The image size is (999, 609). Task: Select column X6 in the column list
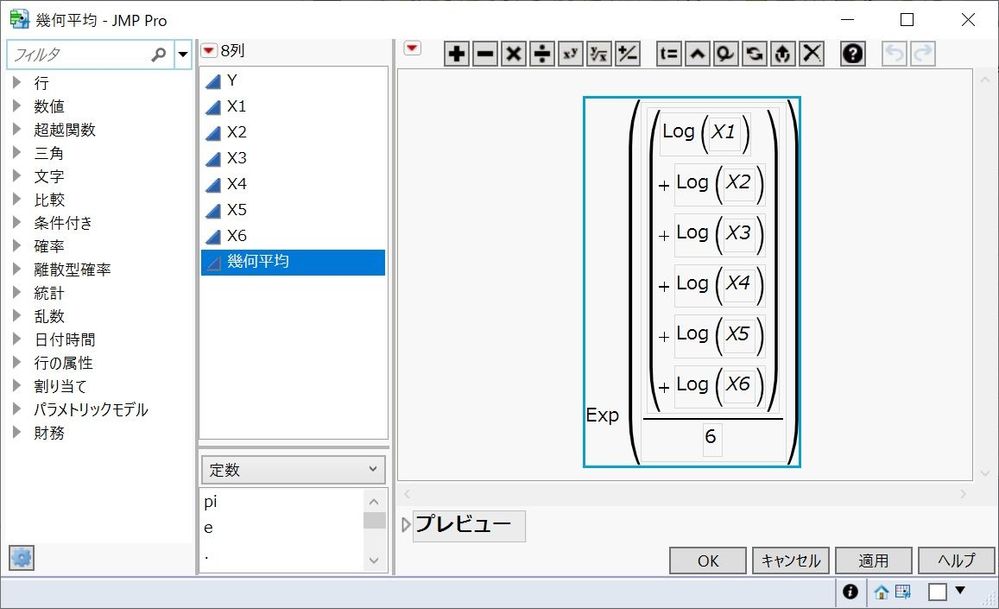point(293,236)
